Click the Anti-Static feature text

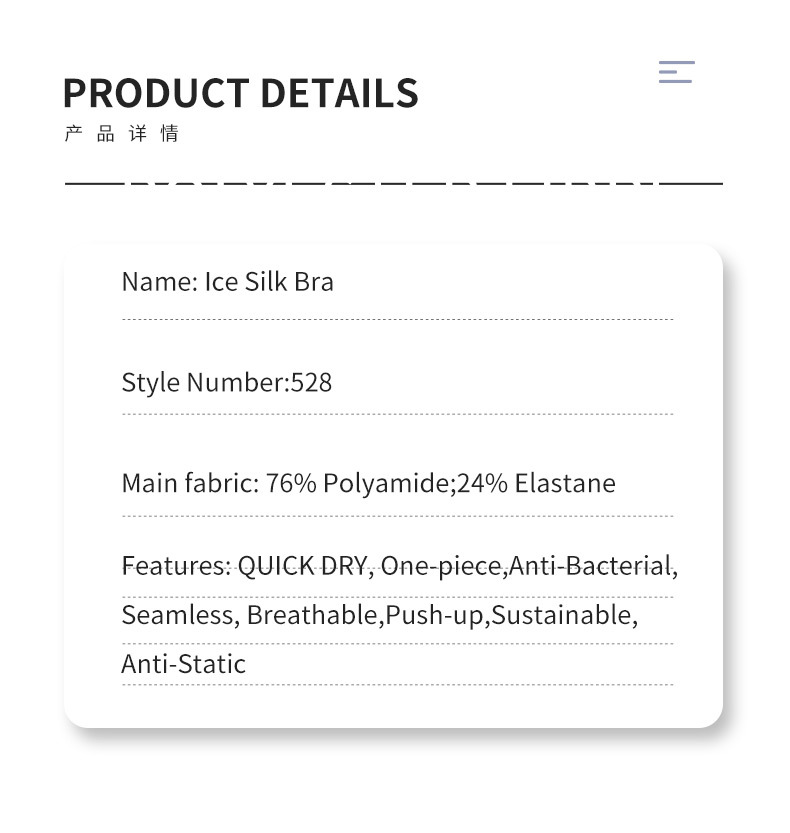183,663
